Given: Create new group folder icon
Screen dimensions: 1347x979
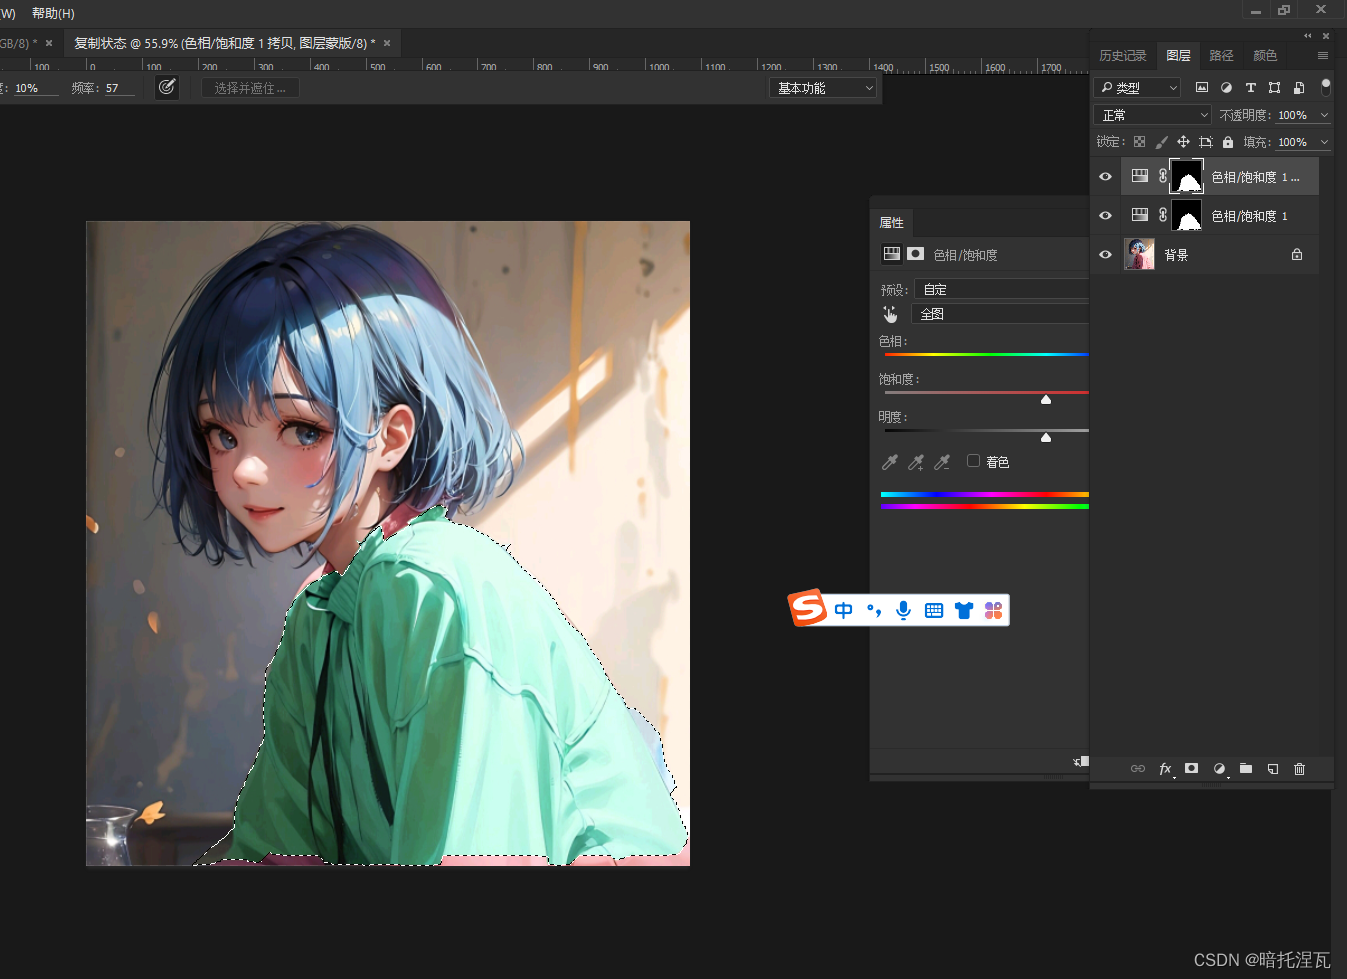Looking at the screenshot, I should point(1246,768).
